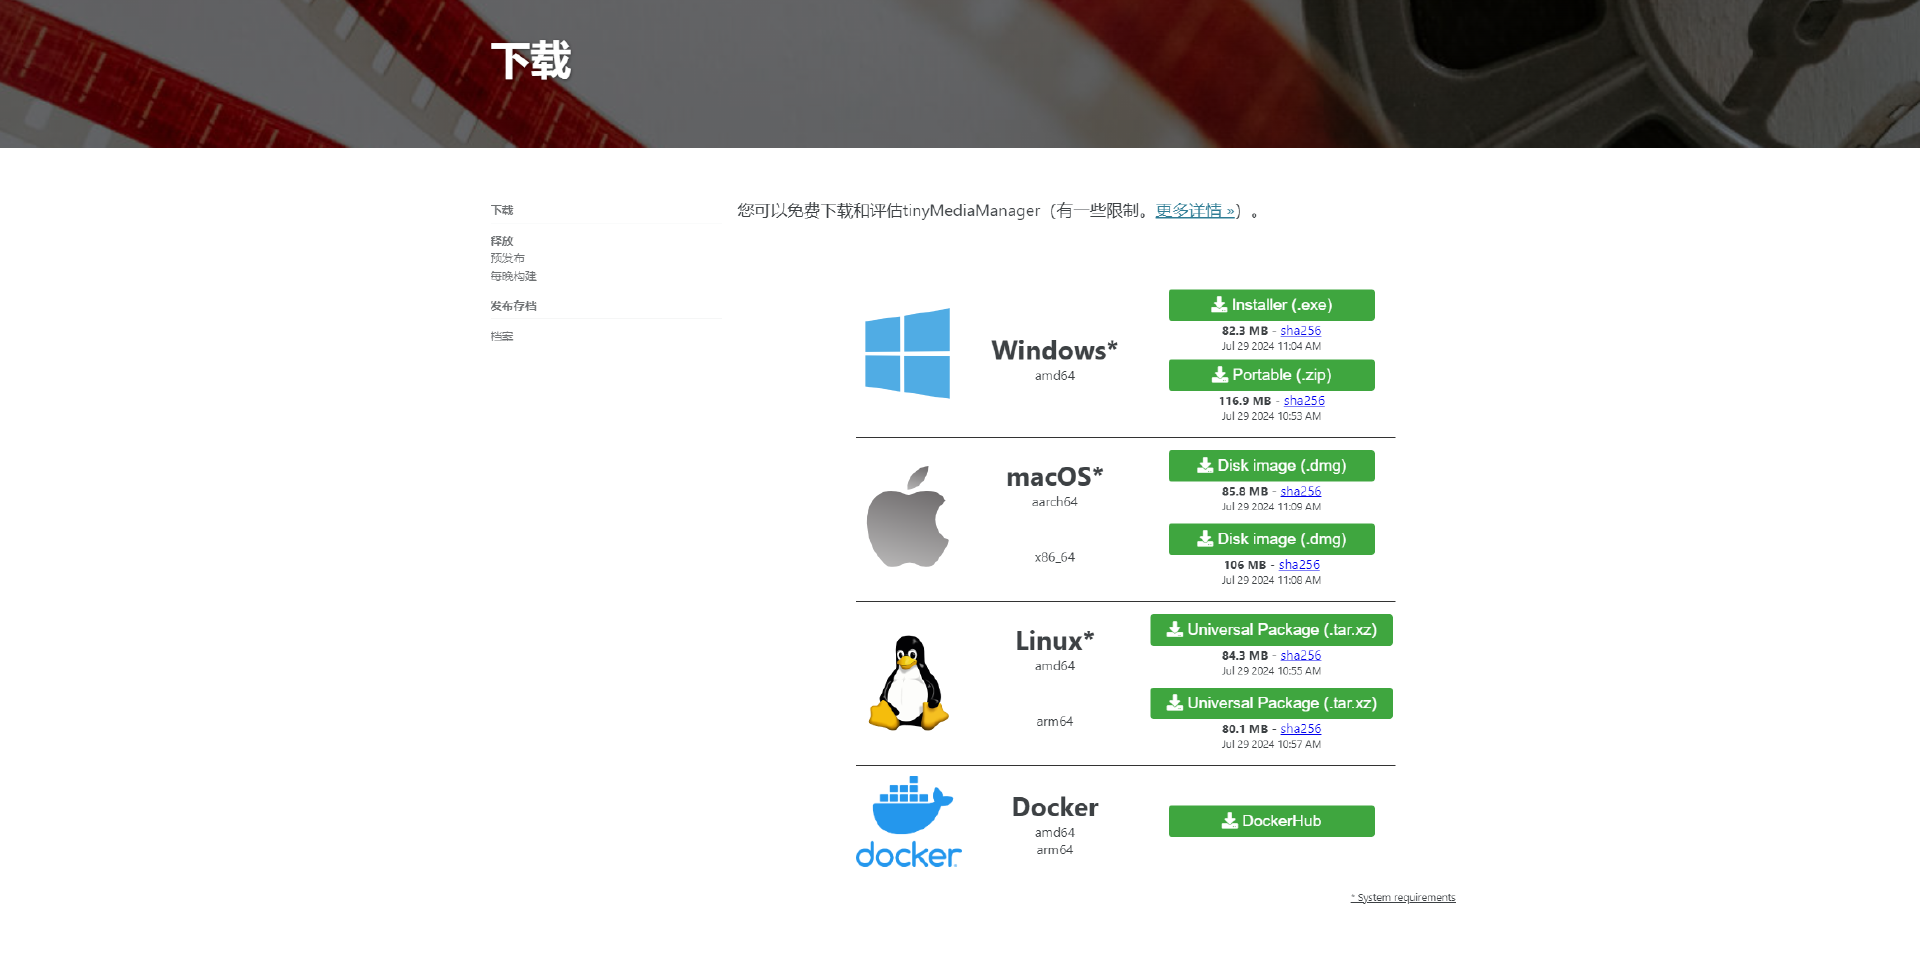Click the Windows logo icon
This screenshot has width=1920, height=954.
click(x=907, y=353)
